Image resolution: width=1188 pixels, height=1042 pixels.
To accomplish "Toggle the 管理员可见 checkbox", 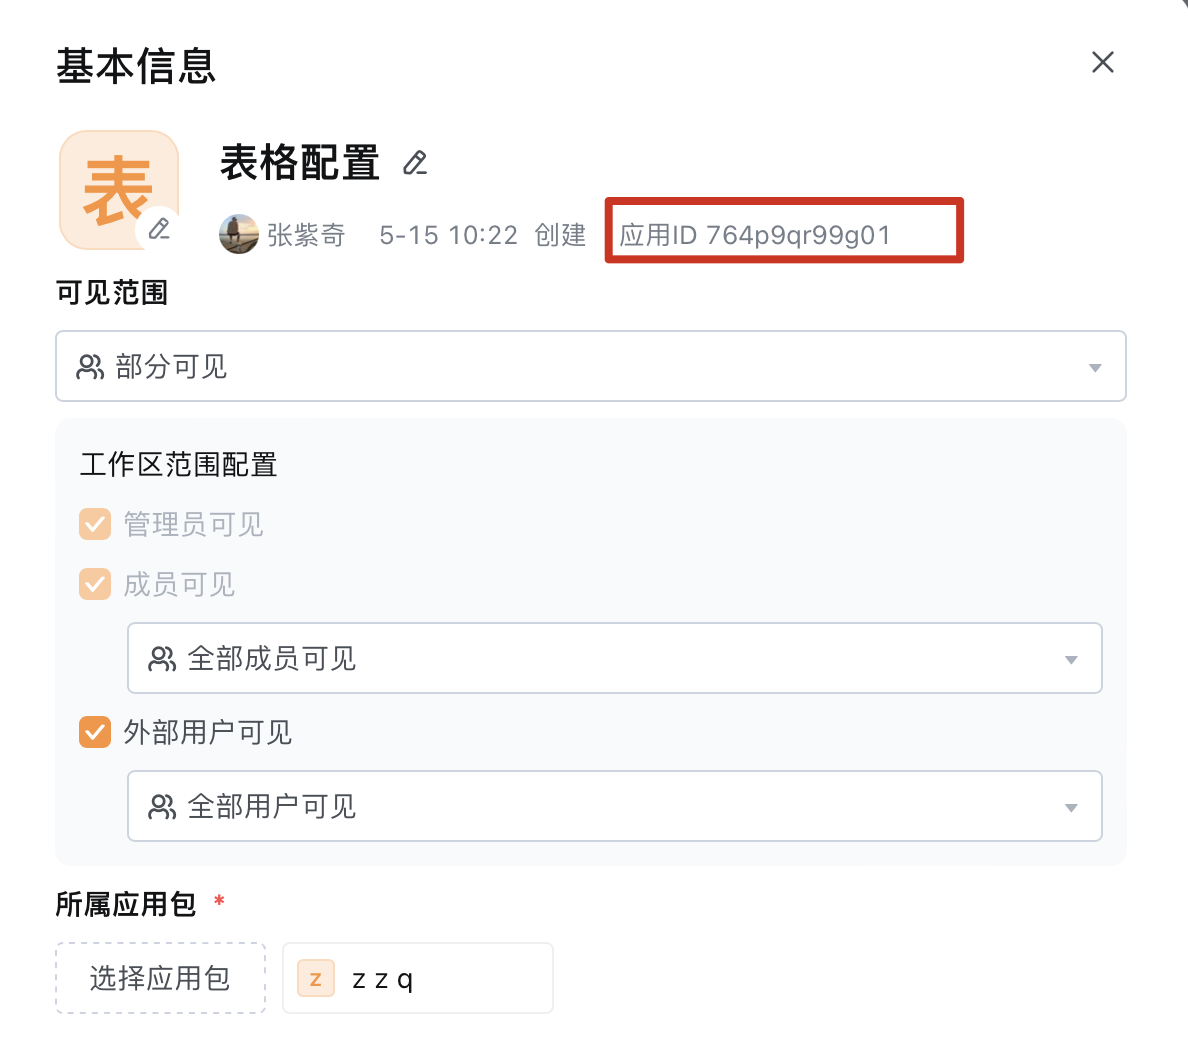I will click(x=95, y=524).
